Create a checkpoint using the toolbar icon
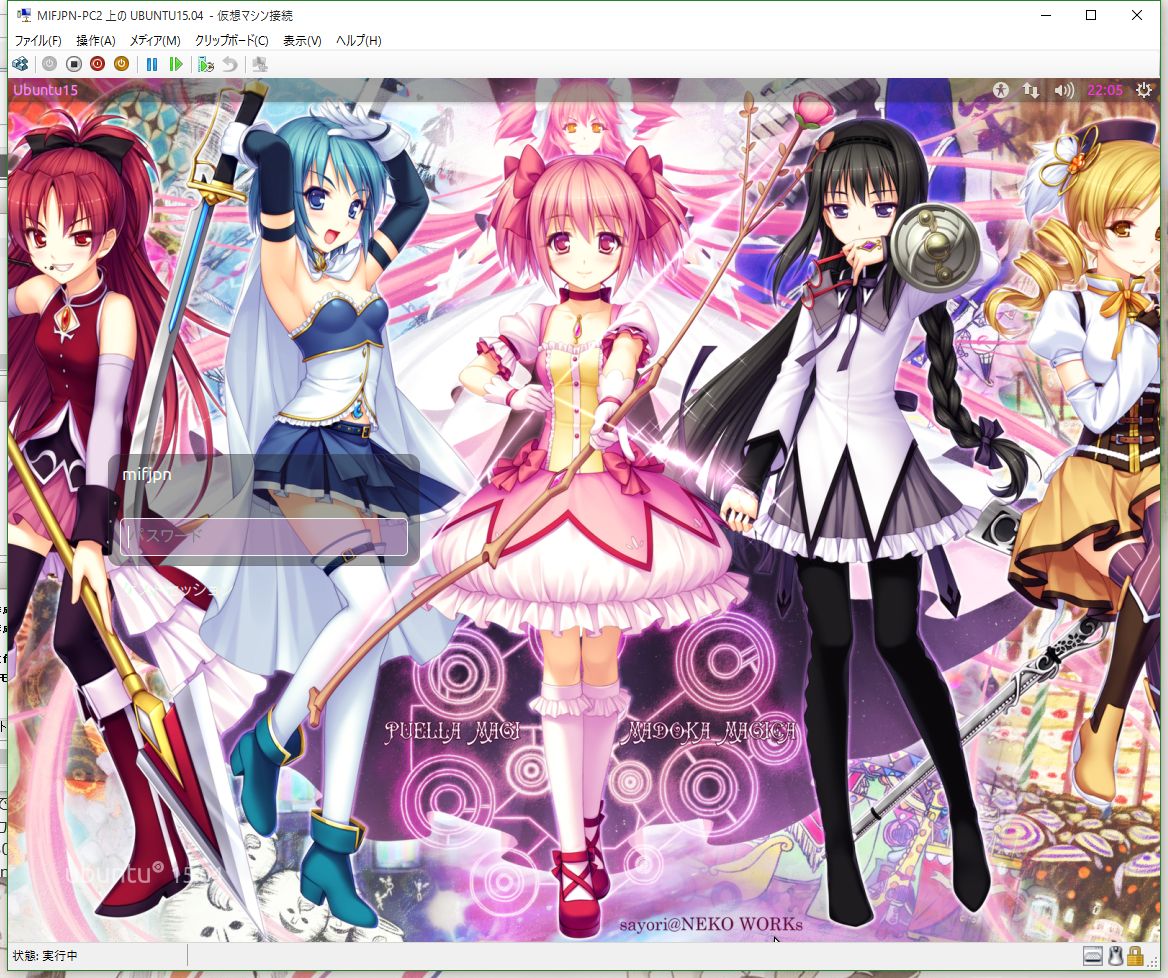1168x978 pixels. (x=206, y=65)
